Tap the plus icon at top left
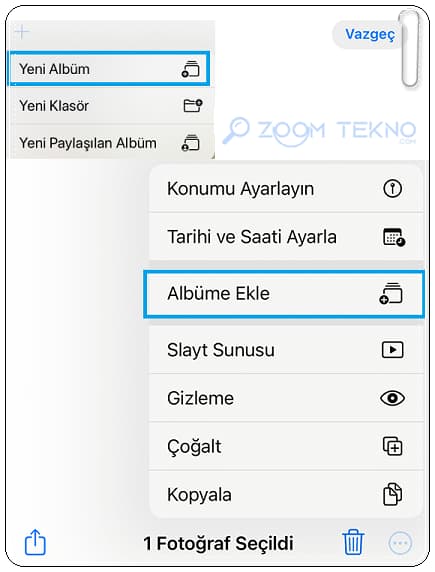The image size is (435, 572). (x=22, y=32)
